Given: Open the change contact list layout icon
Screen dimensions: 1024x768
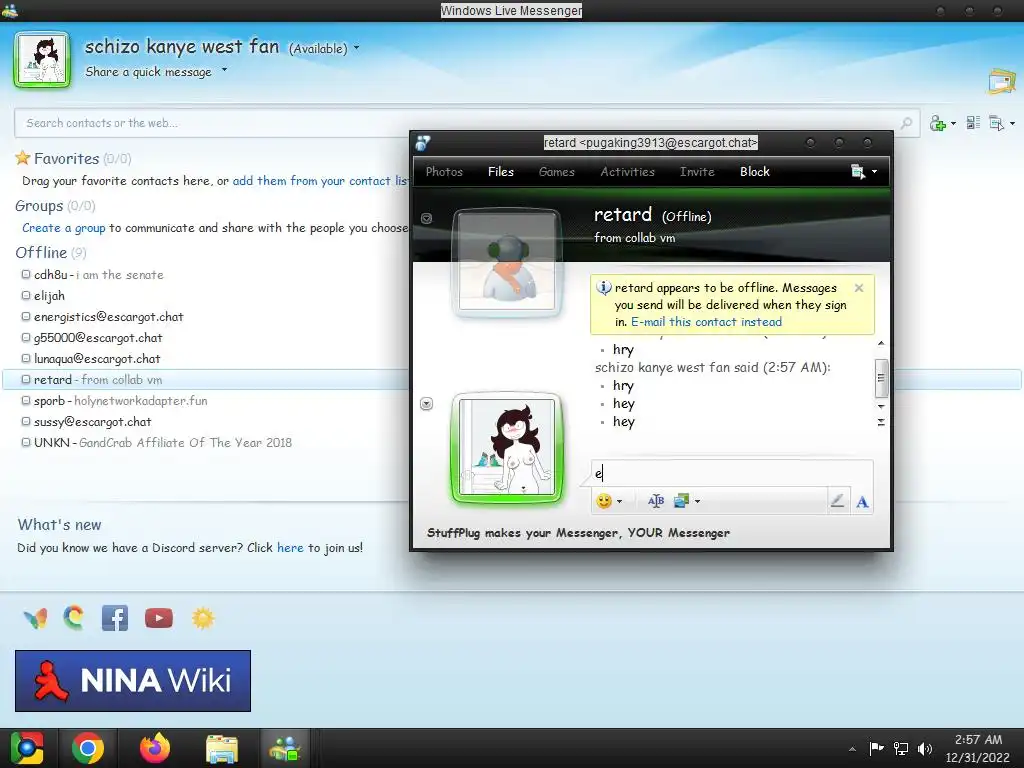Looking at the screenshot, I should (973, 122).
